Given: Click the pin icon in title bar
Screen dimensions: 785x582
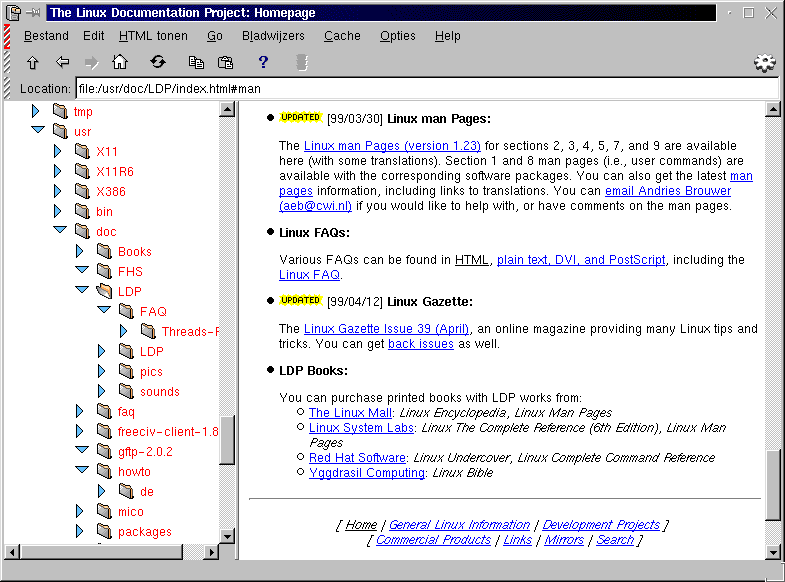Looking at the screenshot, I should pyautogui.click(x=34, y=13).
